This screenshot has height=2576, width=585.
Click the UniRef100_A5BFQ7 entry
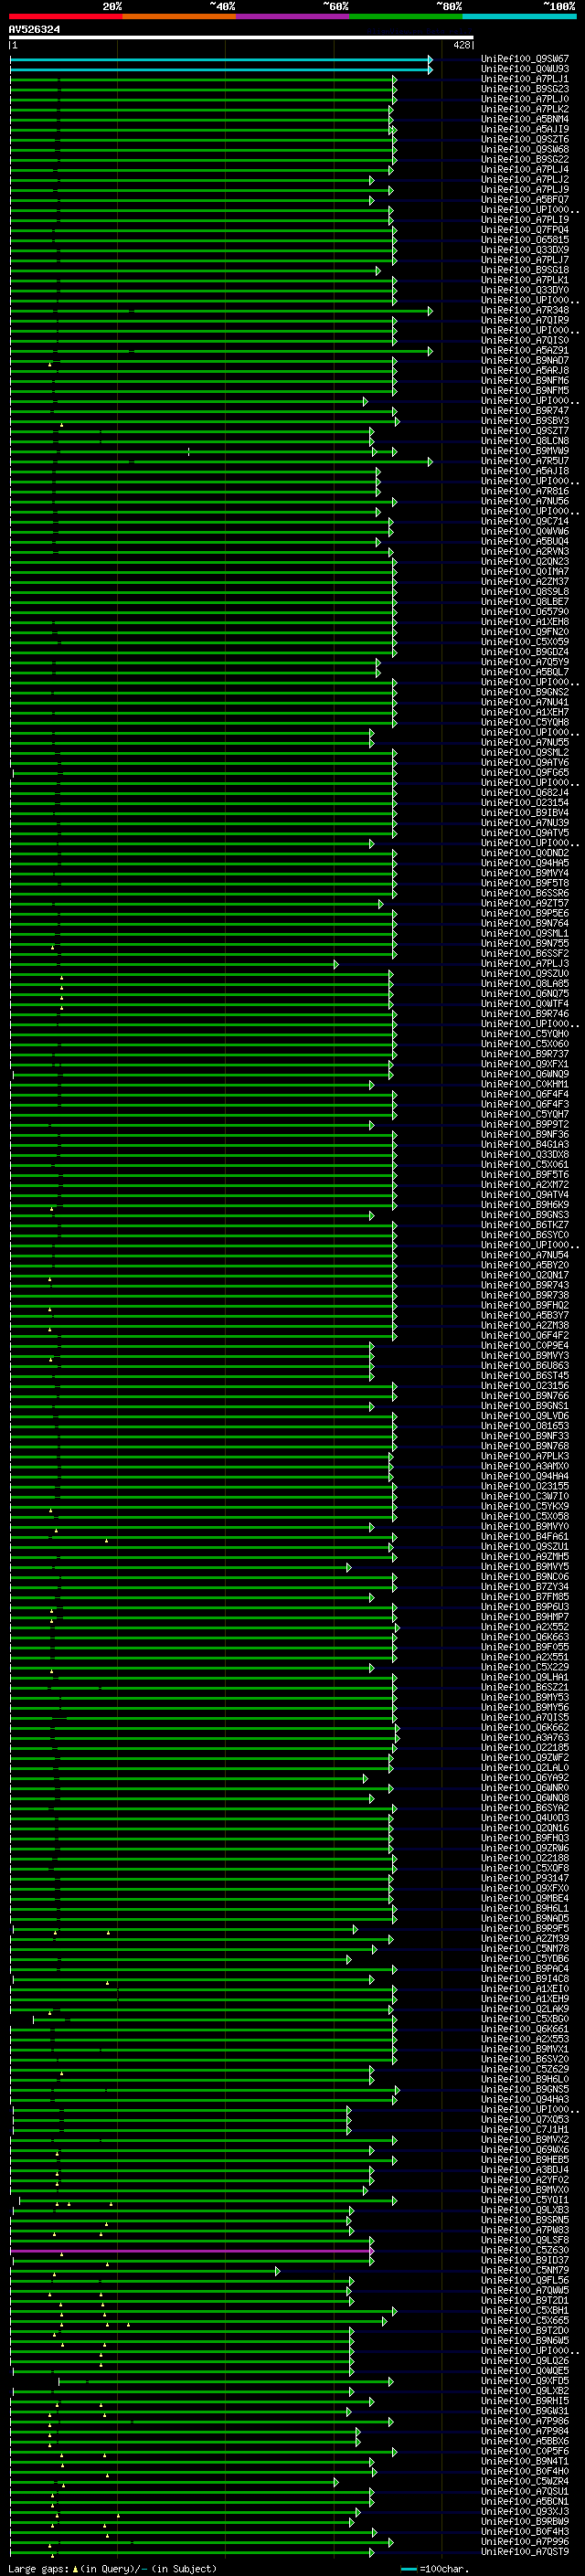[525, 200]
